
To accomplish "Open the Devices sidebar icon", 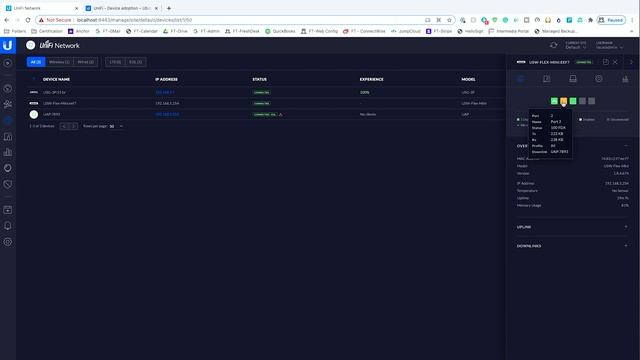I will [8, 120].
